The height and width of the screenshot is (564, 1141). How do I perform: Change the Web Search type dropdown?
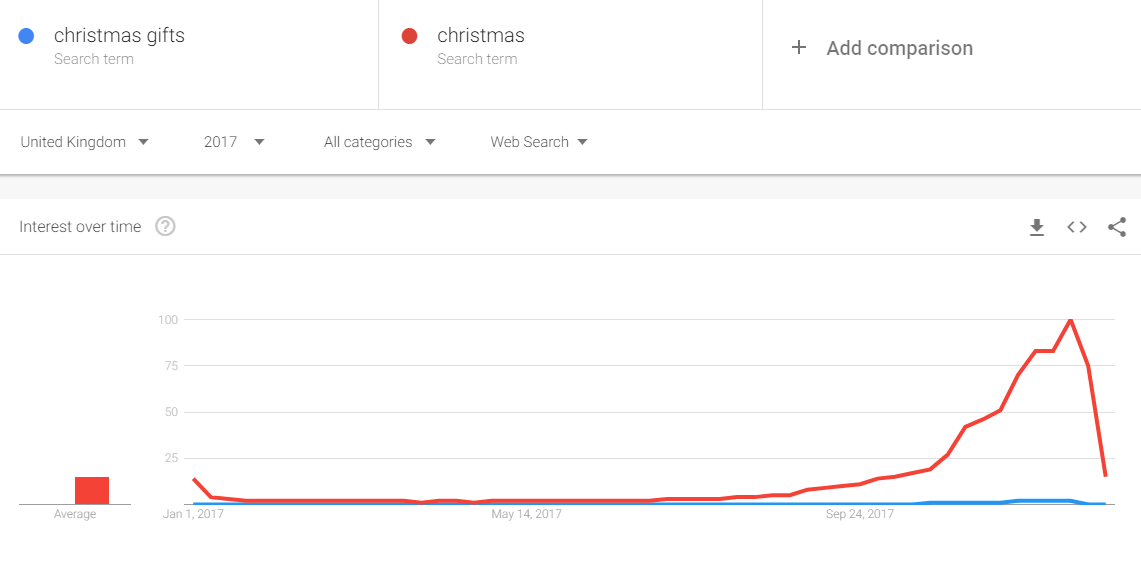click(x=538, y=142)
